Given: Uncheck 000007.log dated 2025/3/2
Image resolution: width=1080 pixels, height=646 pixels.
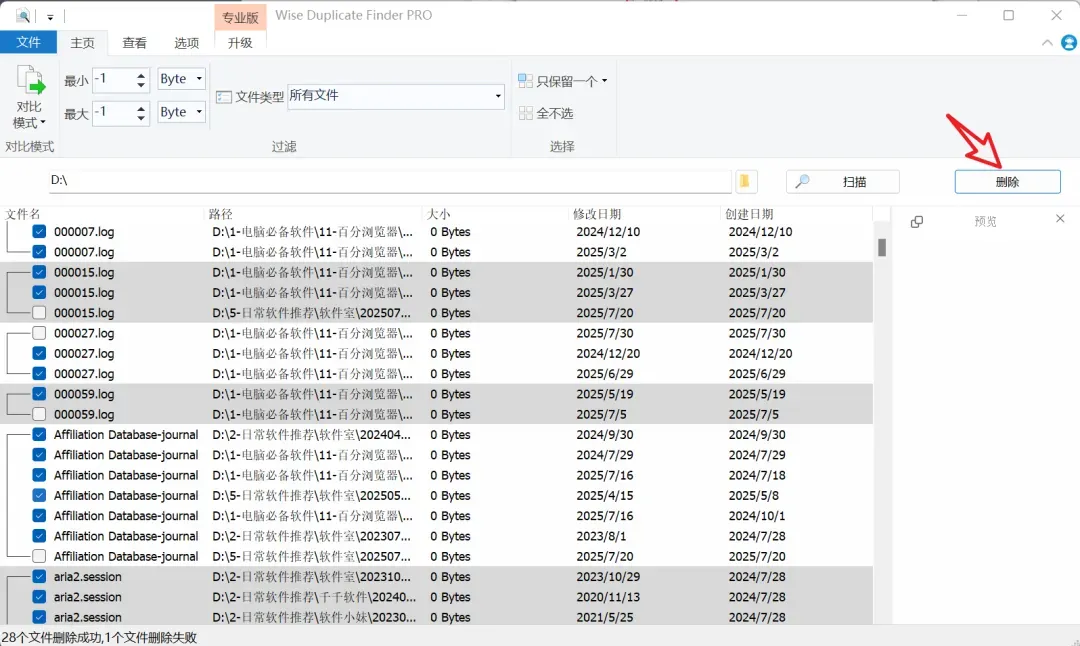Looking at the screenshot, I should 39,252.
